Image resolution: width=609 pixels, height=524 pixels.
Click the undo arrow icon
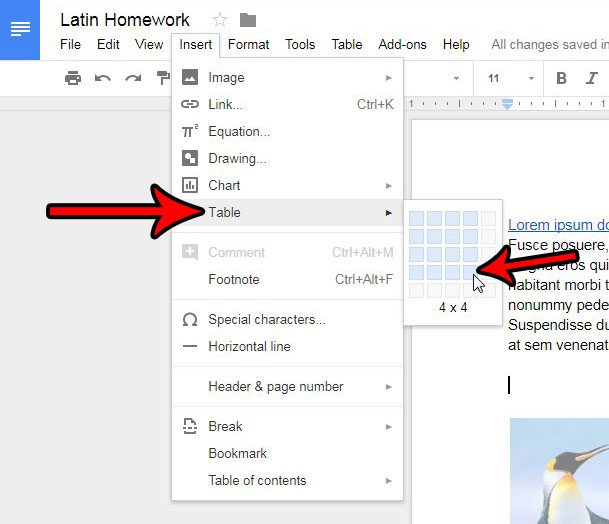[102, 78]
